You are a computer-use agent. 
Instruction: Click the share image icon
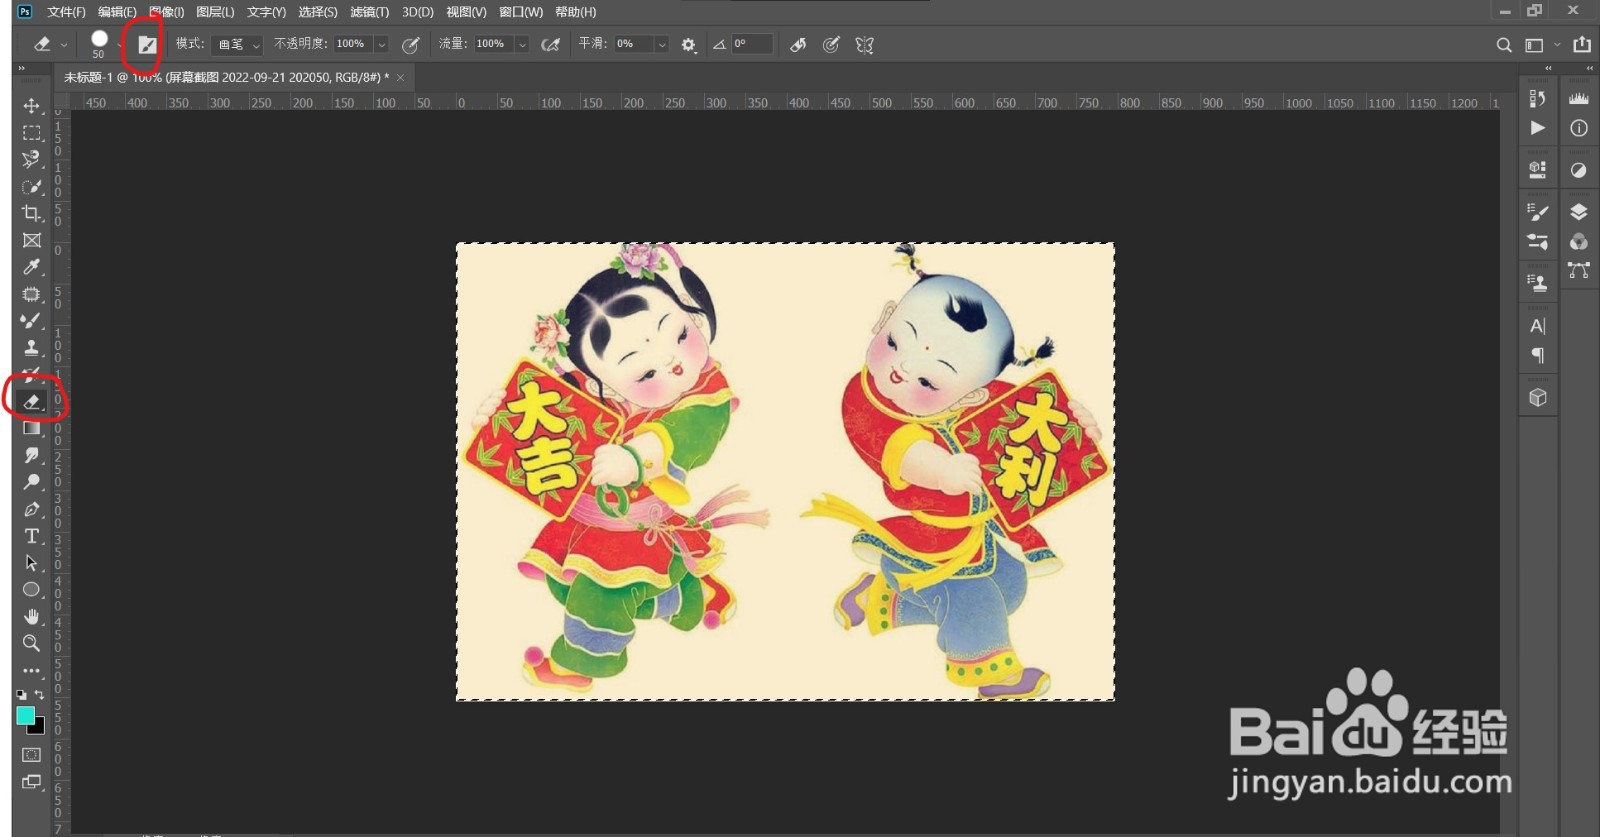[1582, 44]
